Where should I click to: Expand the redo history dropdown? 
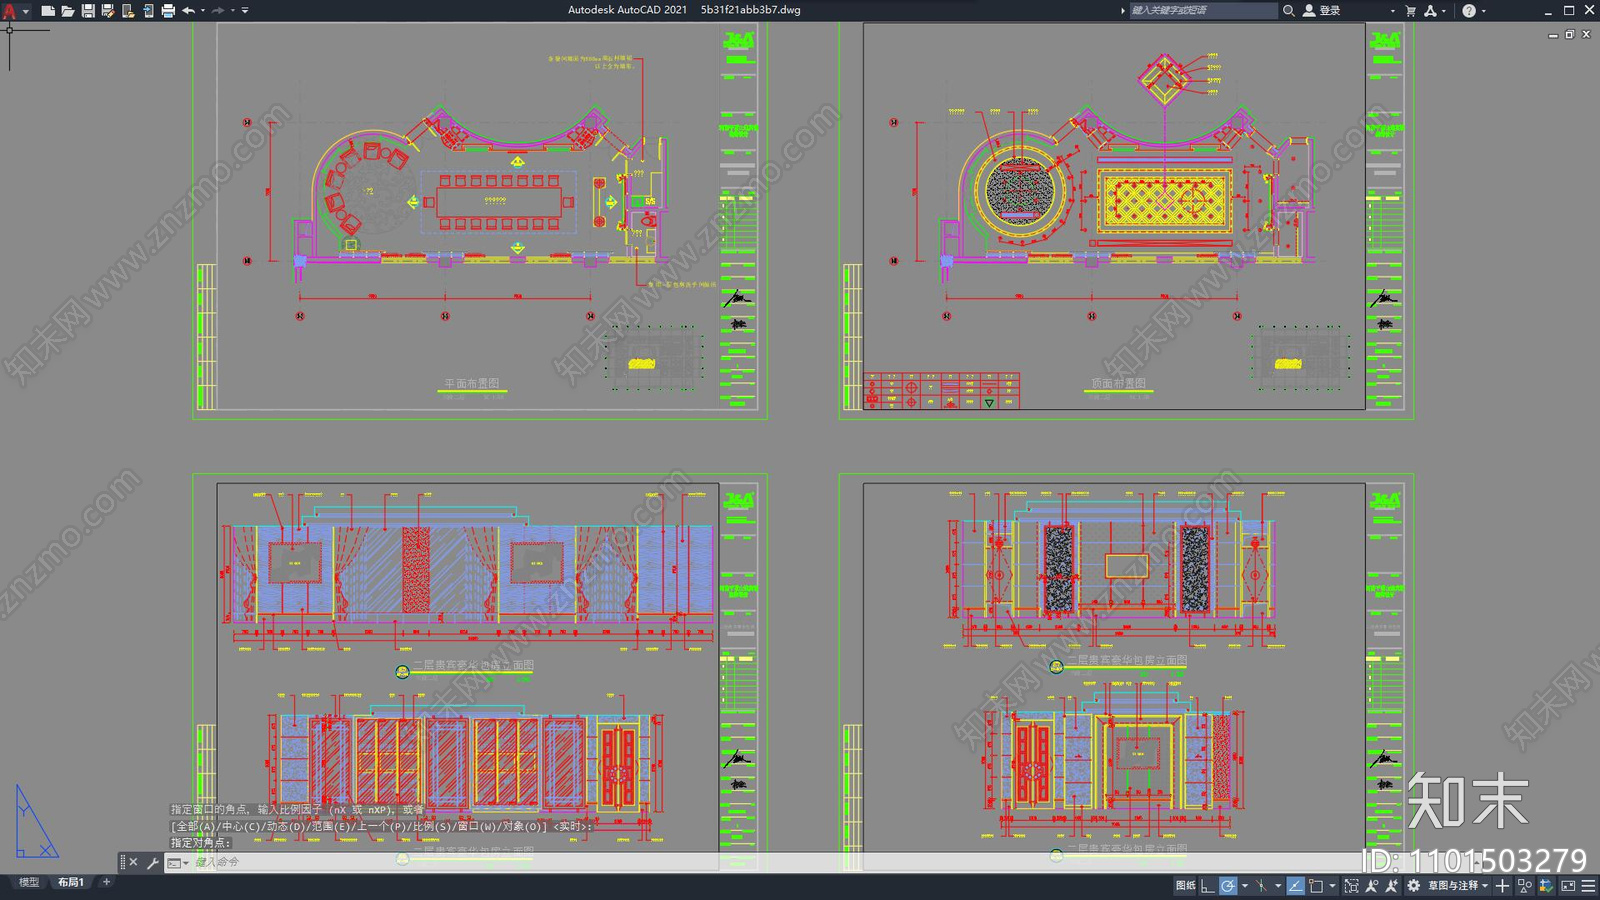(x=233, y=10)
